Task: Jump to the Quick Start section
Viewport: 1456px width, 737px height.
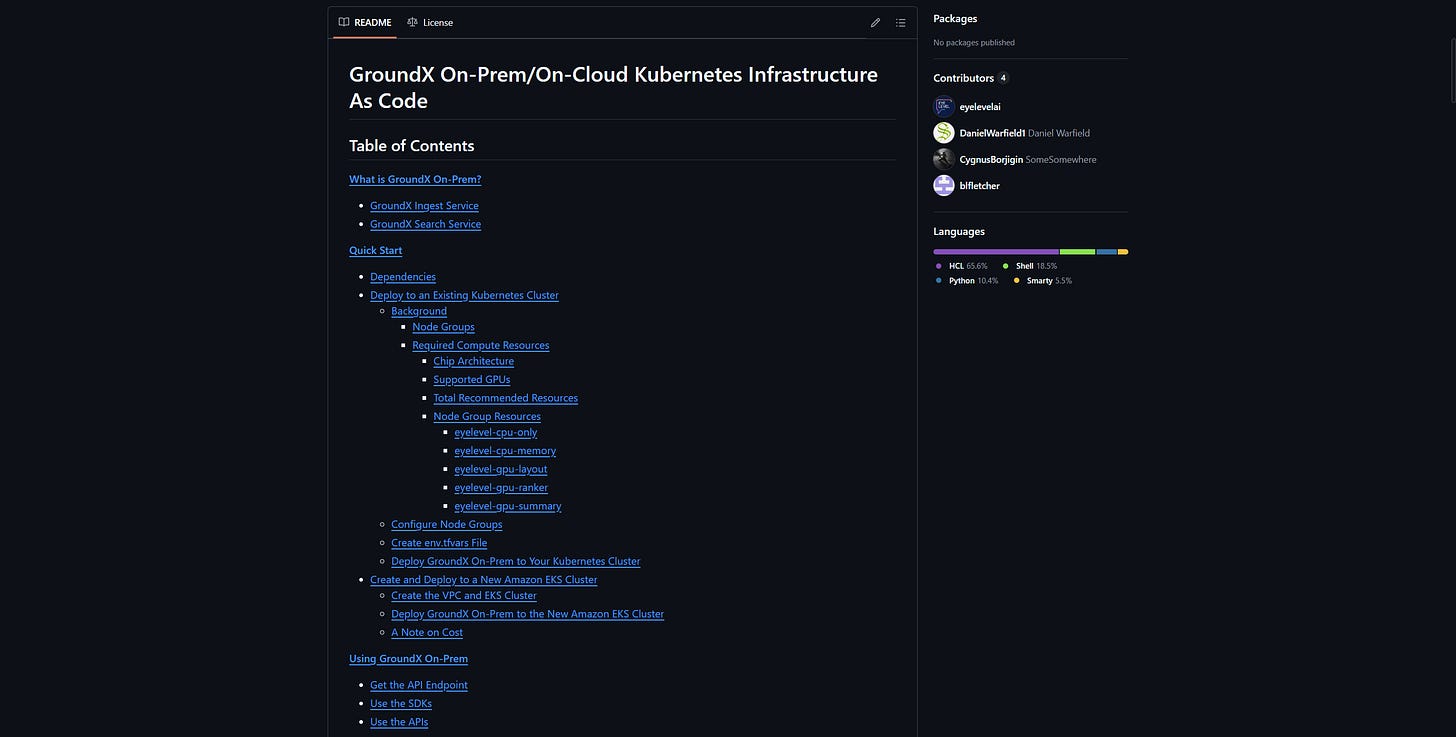Action: pyautogui.click(x=375, y=251)
